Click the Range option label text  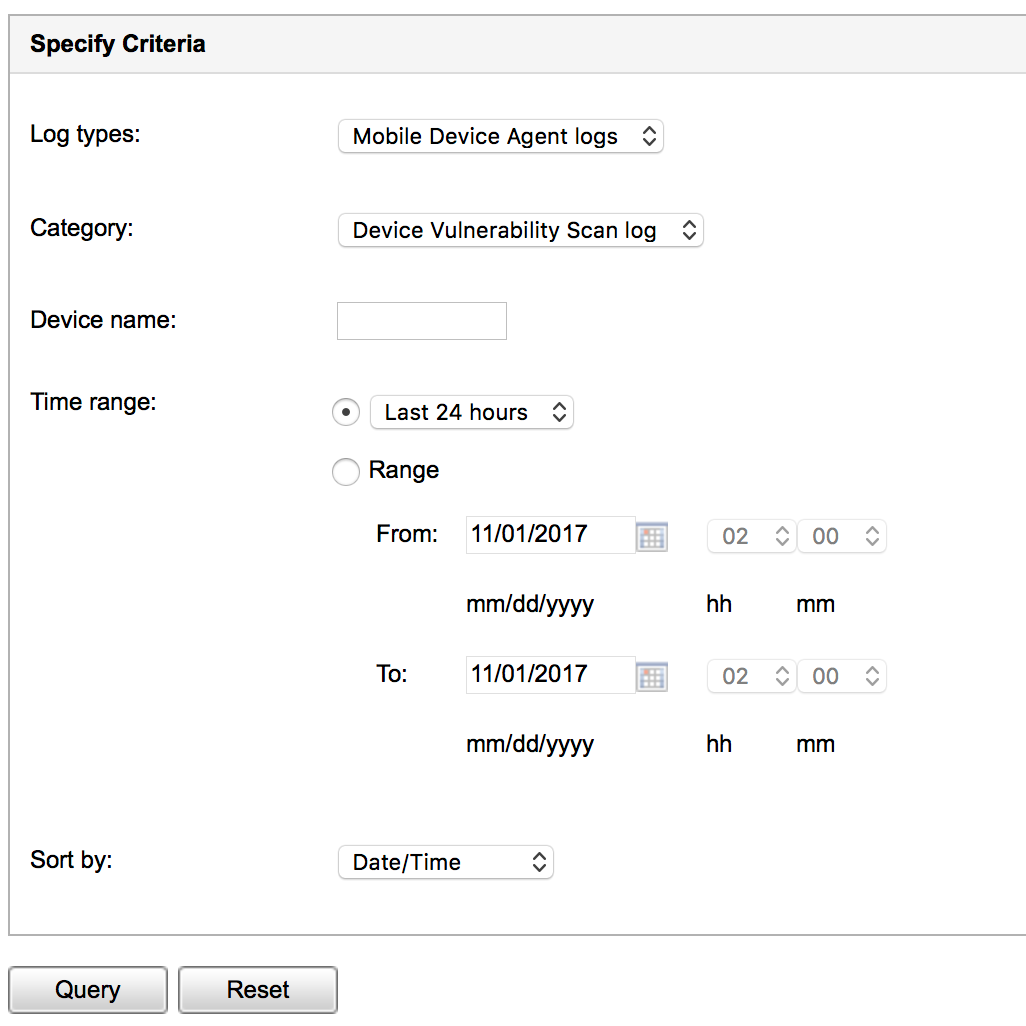click(x=404, y=470)
